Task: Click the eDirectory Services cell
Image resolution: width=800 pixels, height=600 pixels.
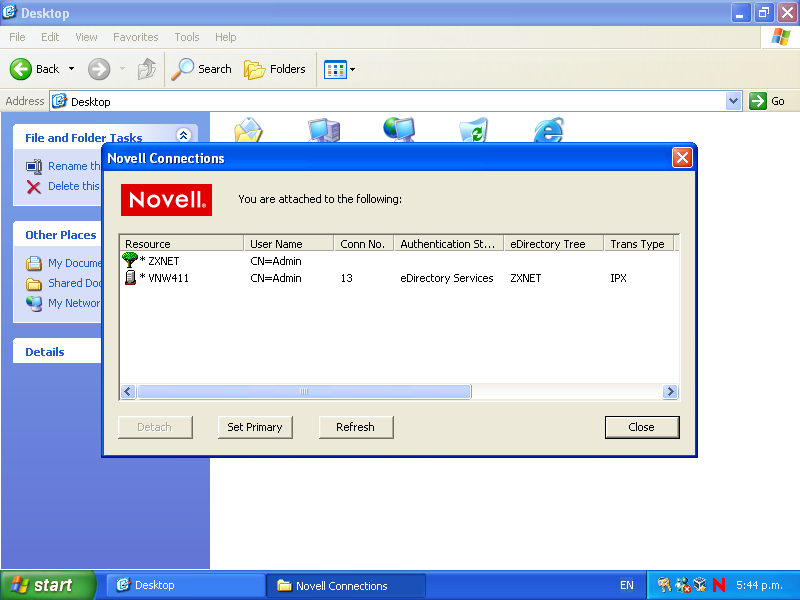Action: [x=446, y=278]
